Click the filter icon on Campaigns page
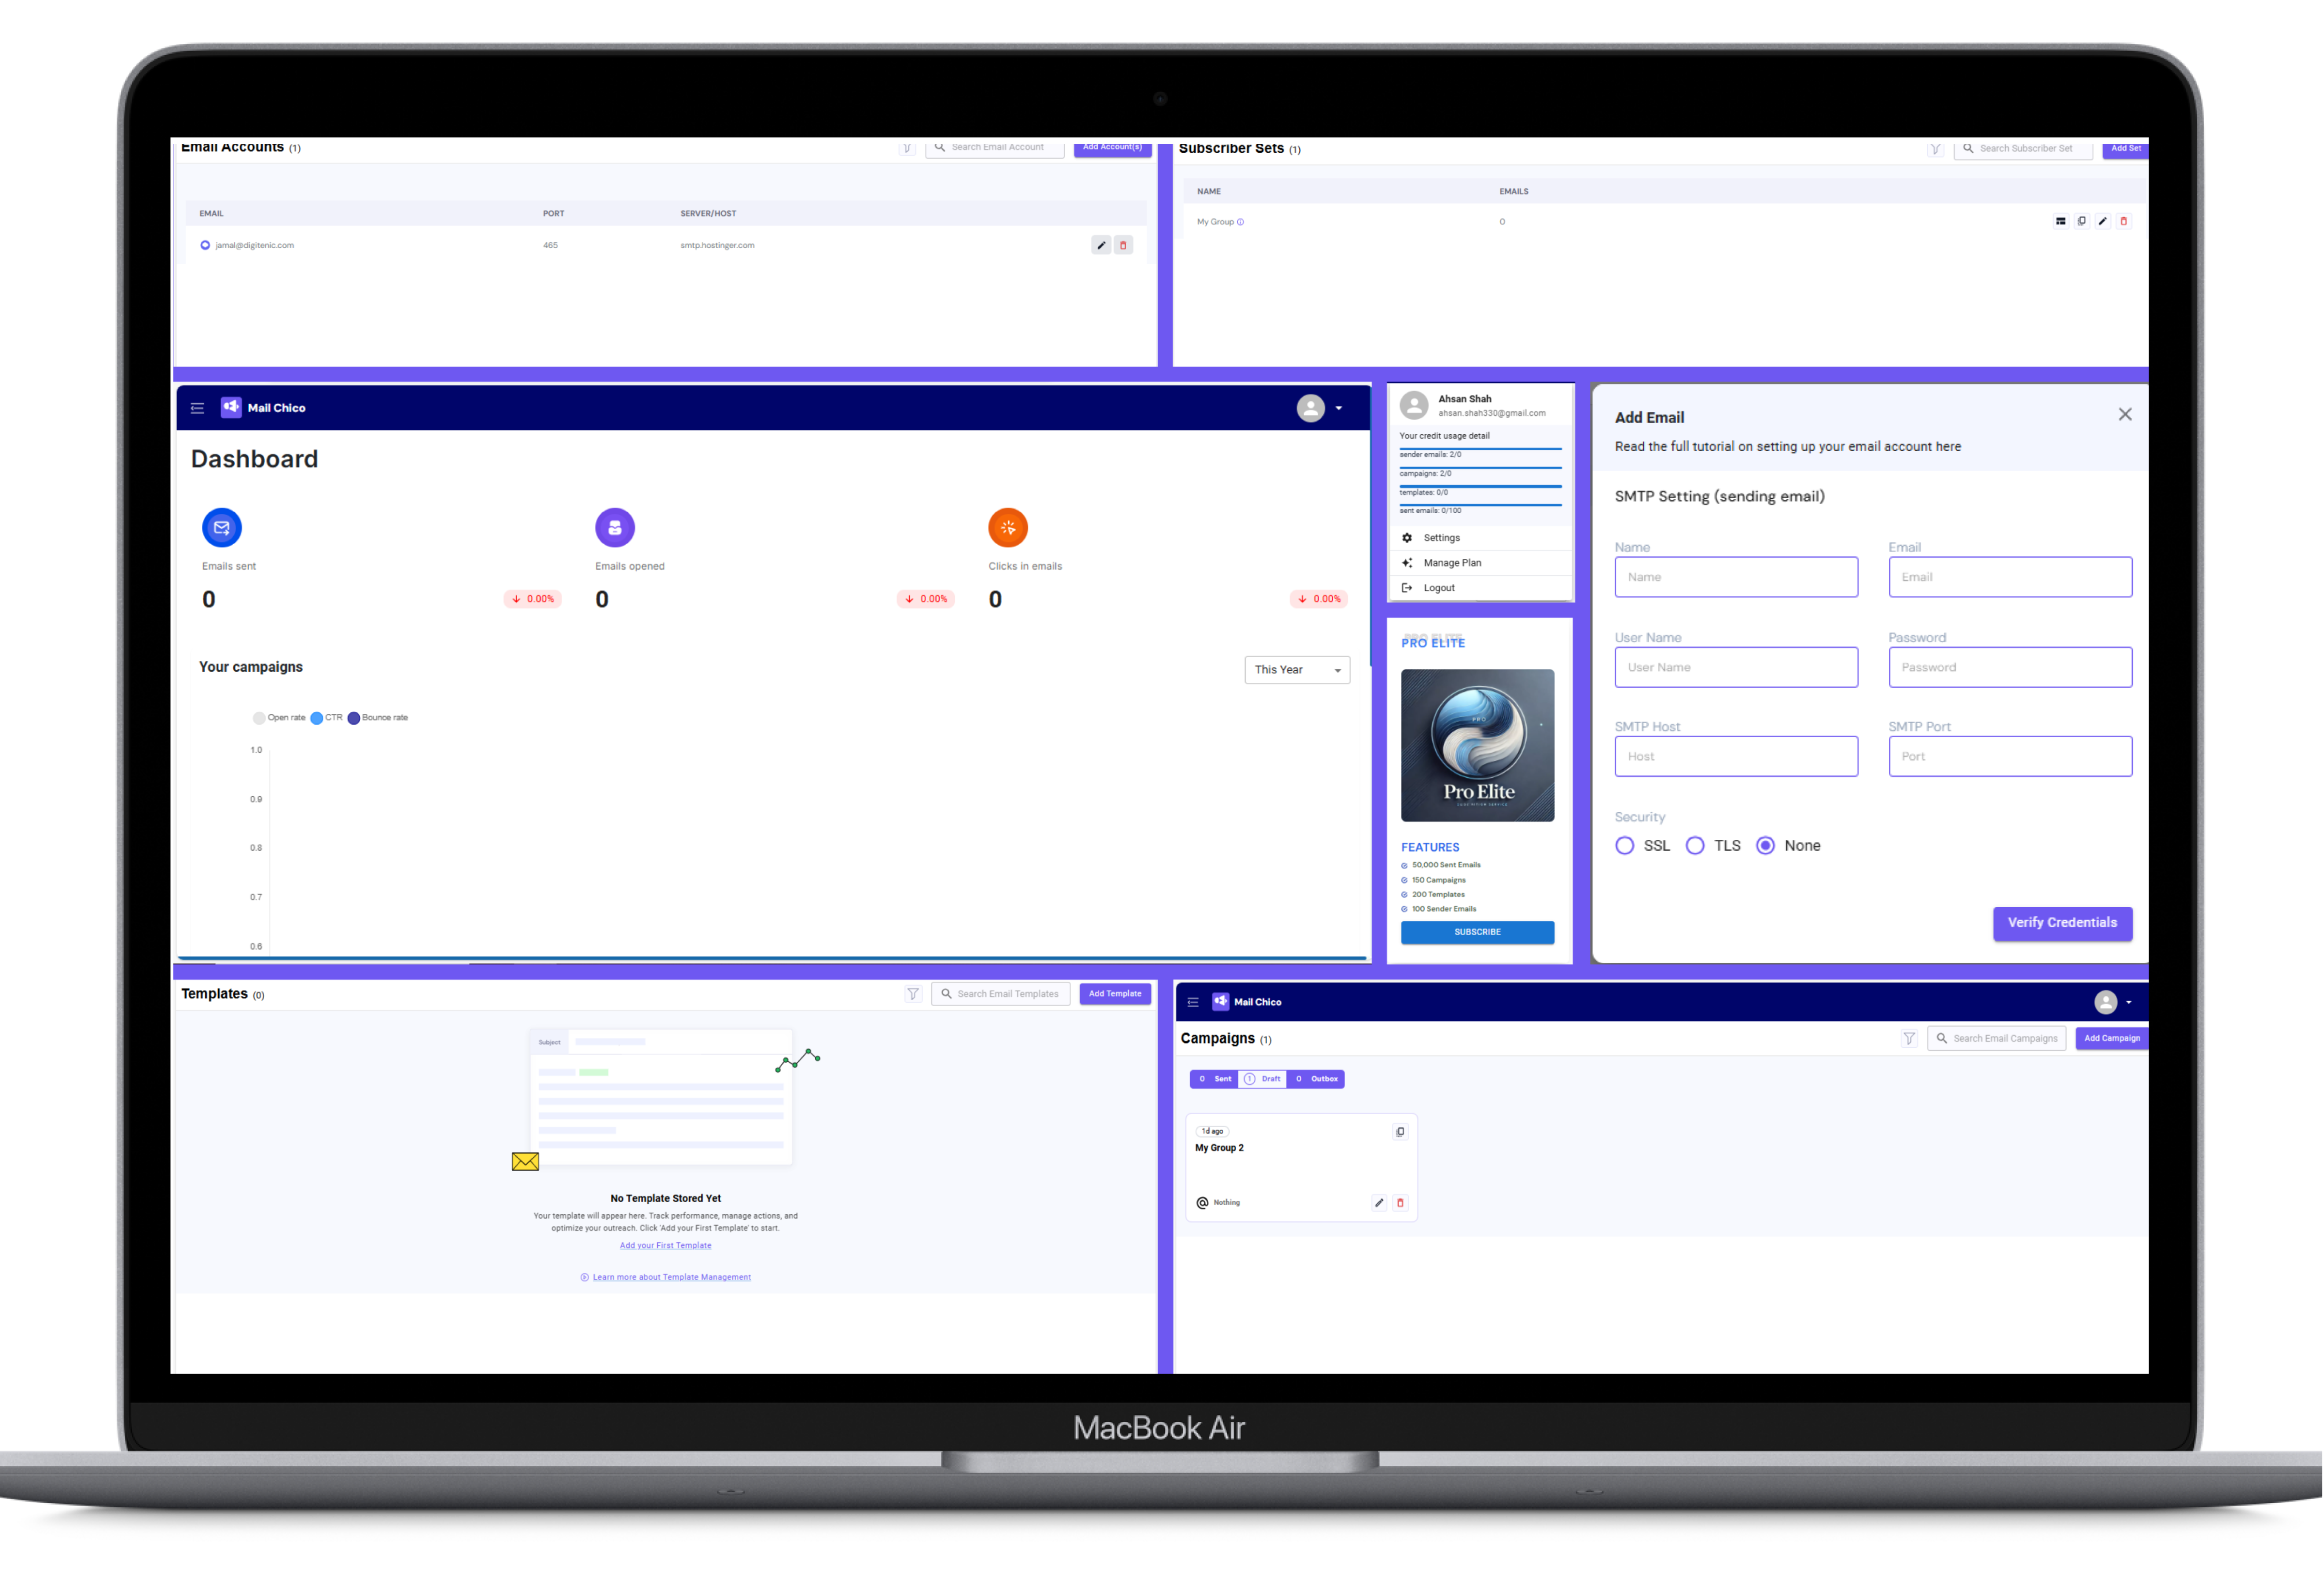 tap(1909, 1039)
